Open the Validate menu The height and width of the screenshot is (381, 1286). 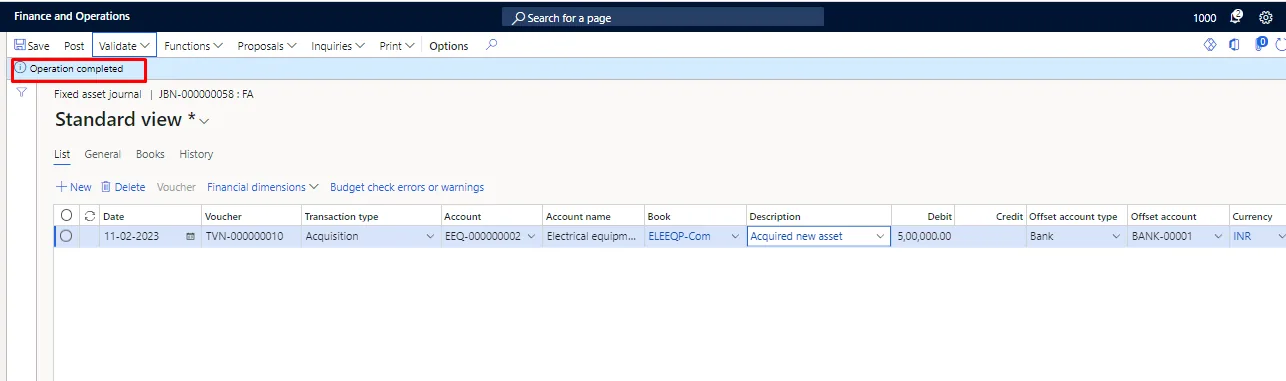click(124, 46)
